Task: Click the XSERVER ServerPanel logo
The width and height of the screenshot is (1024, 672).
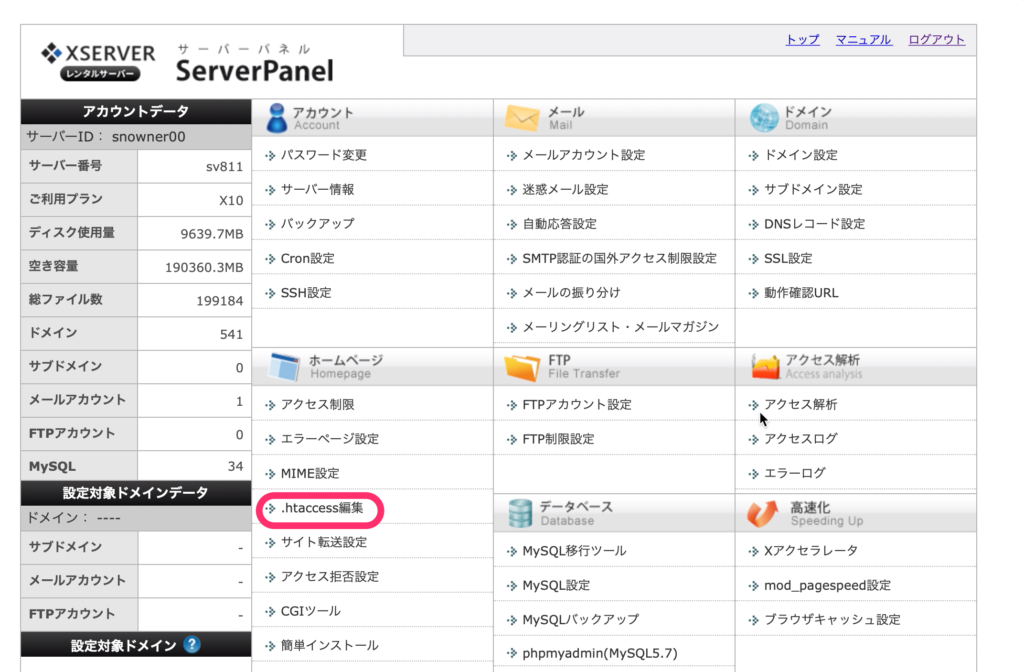Action: click(x=187, y=62)
